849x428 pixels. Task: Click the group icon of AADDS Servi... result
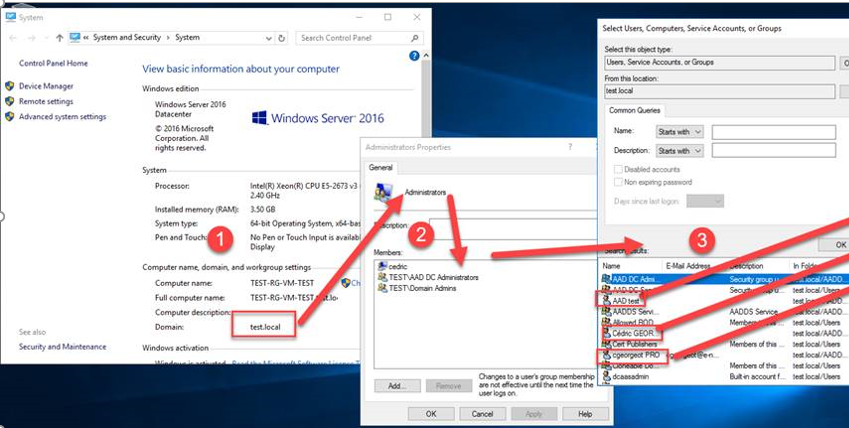(x=606, y=312)
